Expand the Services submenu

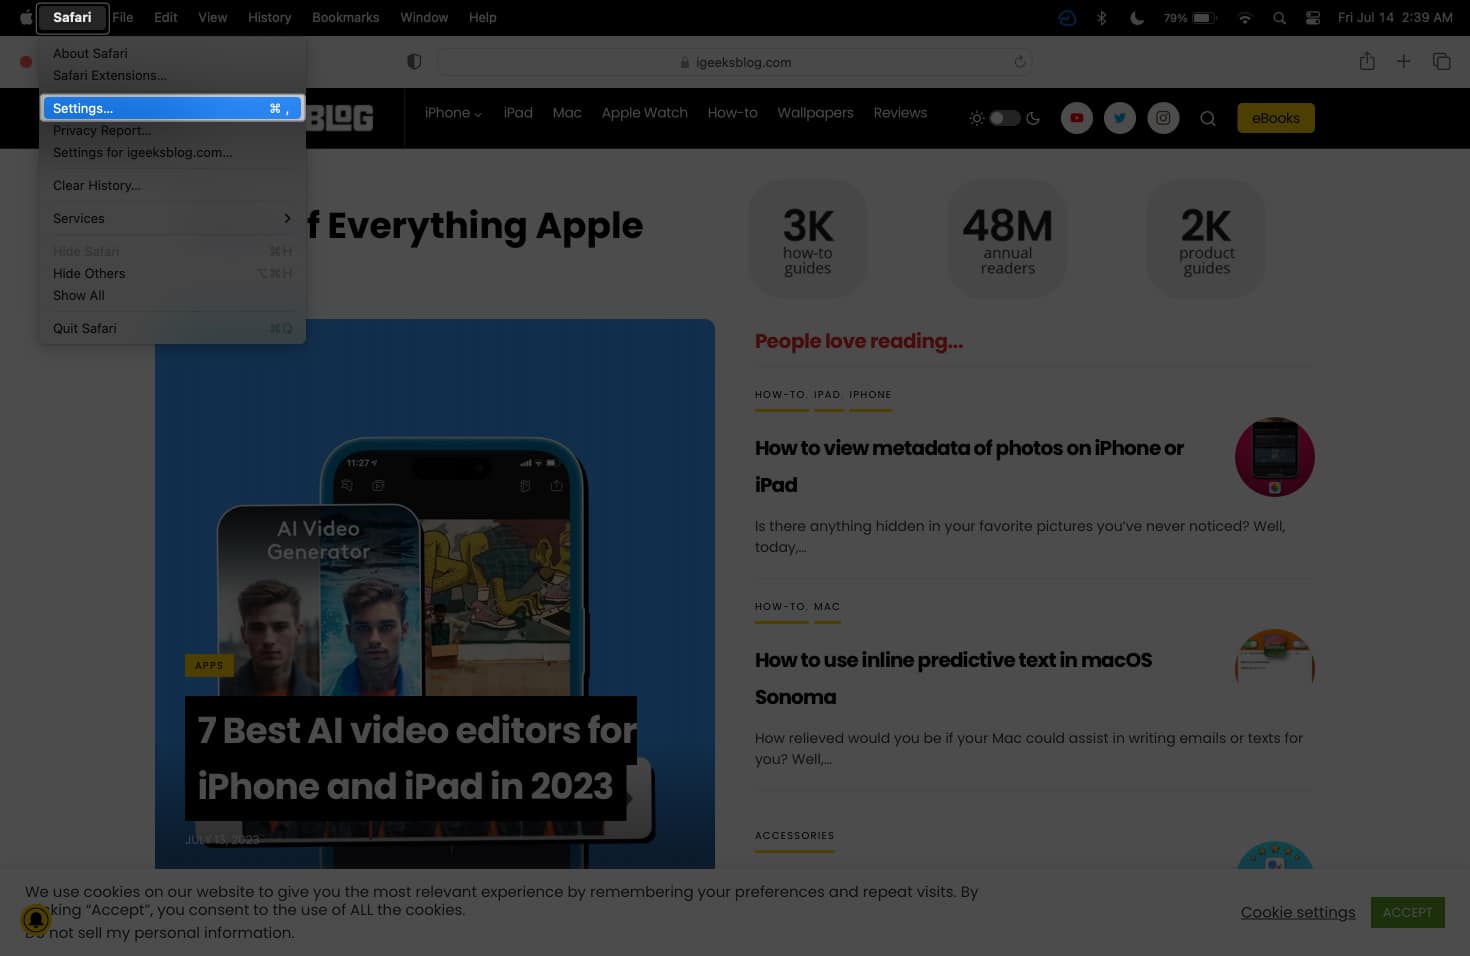pyautogui.click(x=172, y=218)
